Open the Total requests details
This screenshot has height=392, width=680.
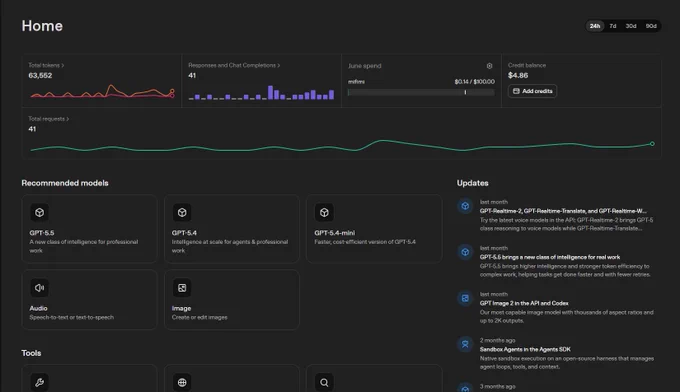pos(49,119)
